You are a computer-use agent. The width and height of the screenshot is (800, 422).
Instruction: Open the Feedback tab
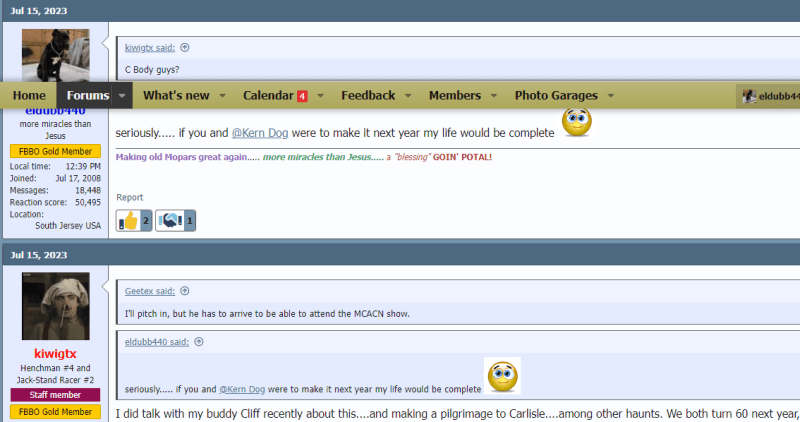click(x=368, y=95)
